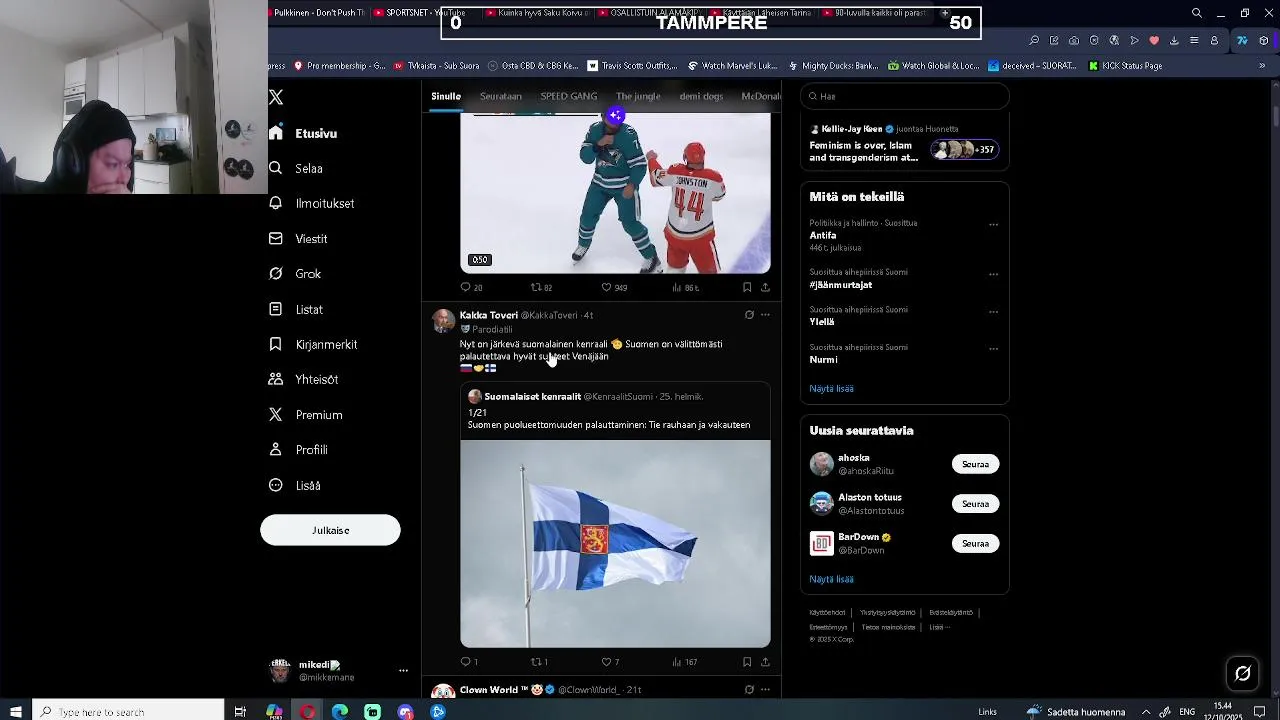Click the taskbar search box
The width and height of the screenshot is (1280, 720).
click(x=128, y=712)
